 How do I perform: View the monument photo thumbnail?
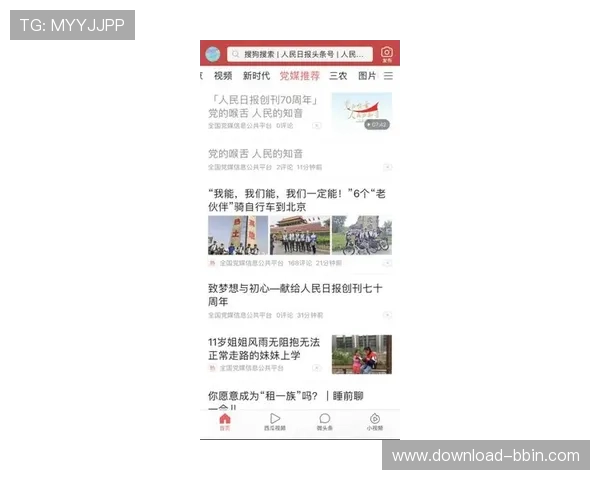tap(238, 235)
